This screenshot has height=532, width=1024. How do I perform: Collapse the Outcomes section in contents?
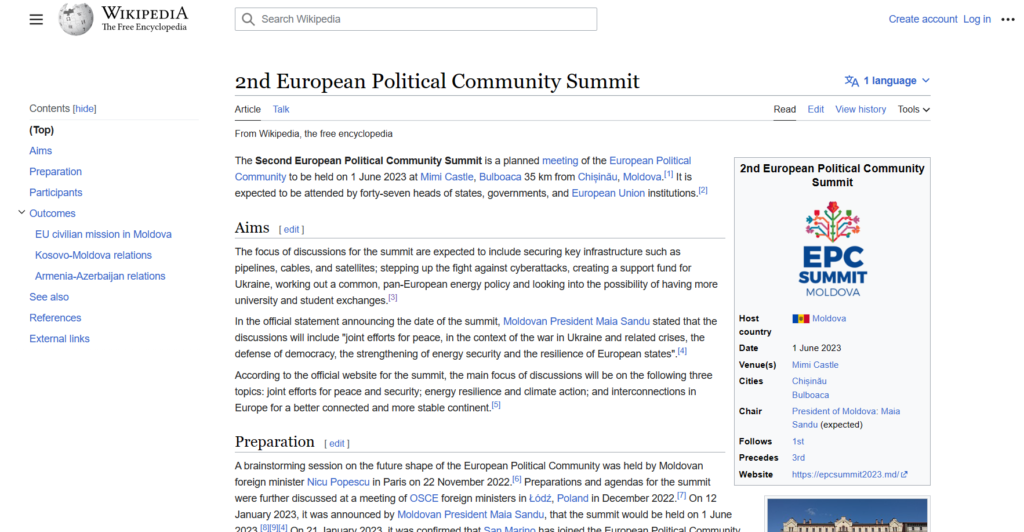(22, 213)
